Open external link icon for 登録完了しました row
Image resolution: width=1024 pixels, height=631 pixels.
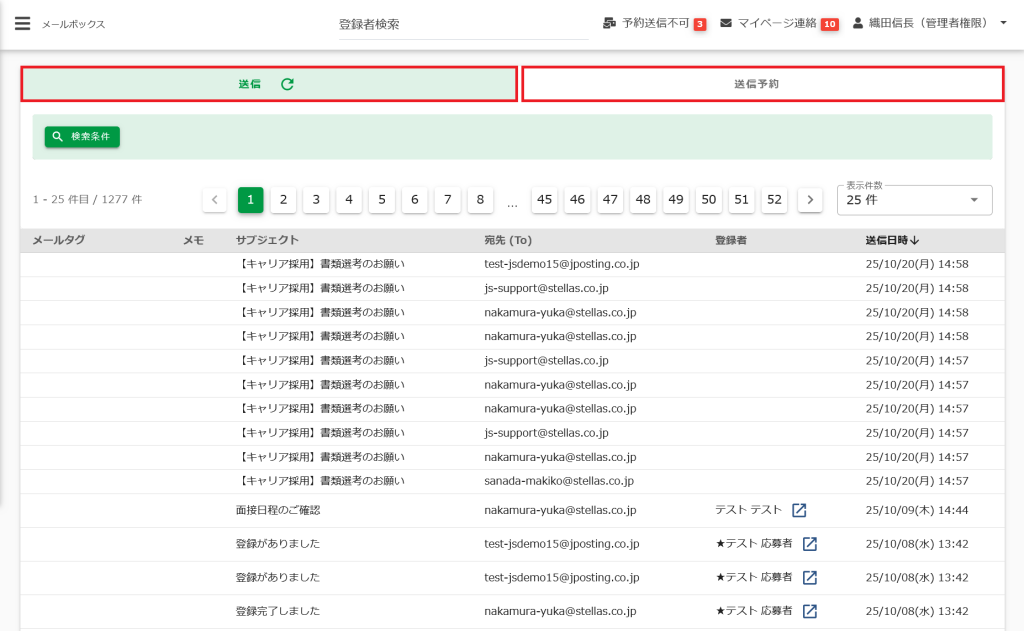pyautogui.click(x=810, y=611)
